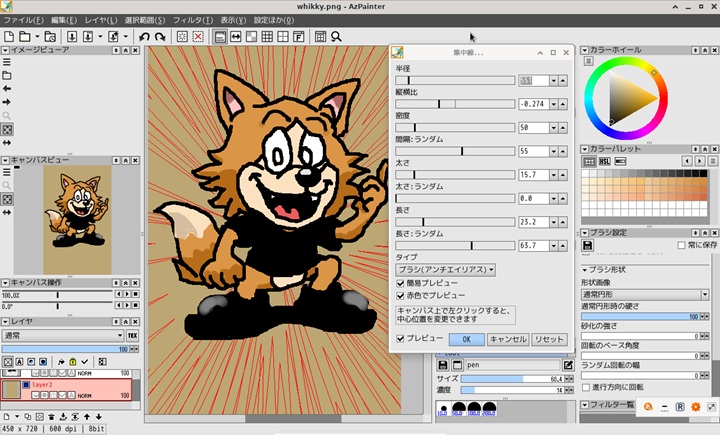Enable the 進行方向に回転 checkbox
720x435 pixels.
pos(586,387)
